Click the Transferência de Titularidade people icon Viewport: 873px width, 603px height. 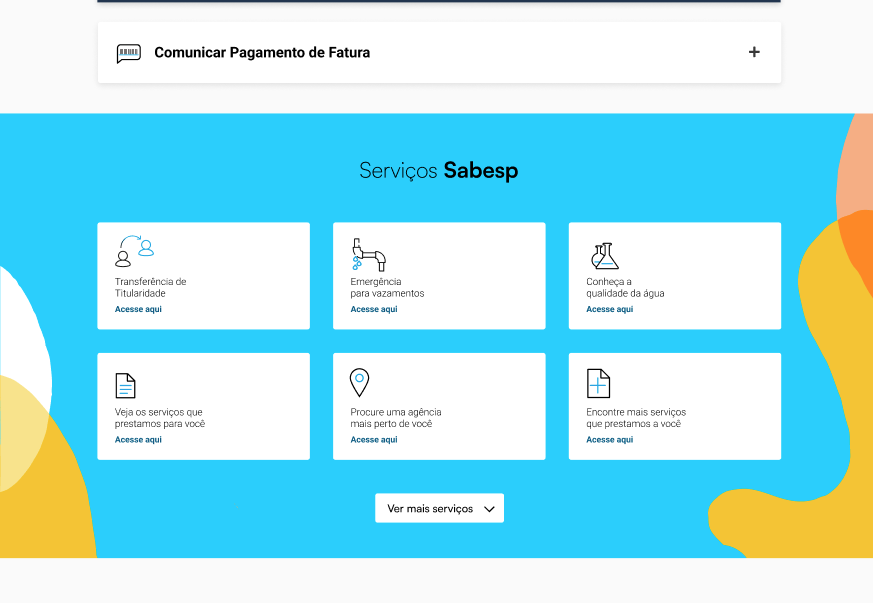click(135, 252)
